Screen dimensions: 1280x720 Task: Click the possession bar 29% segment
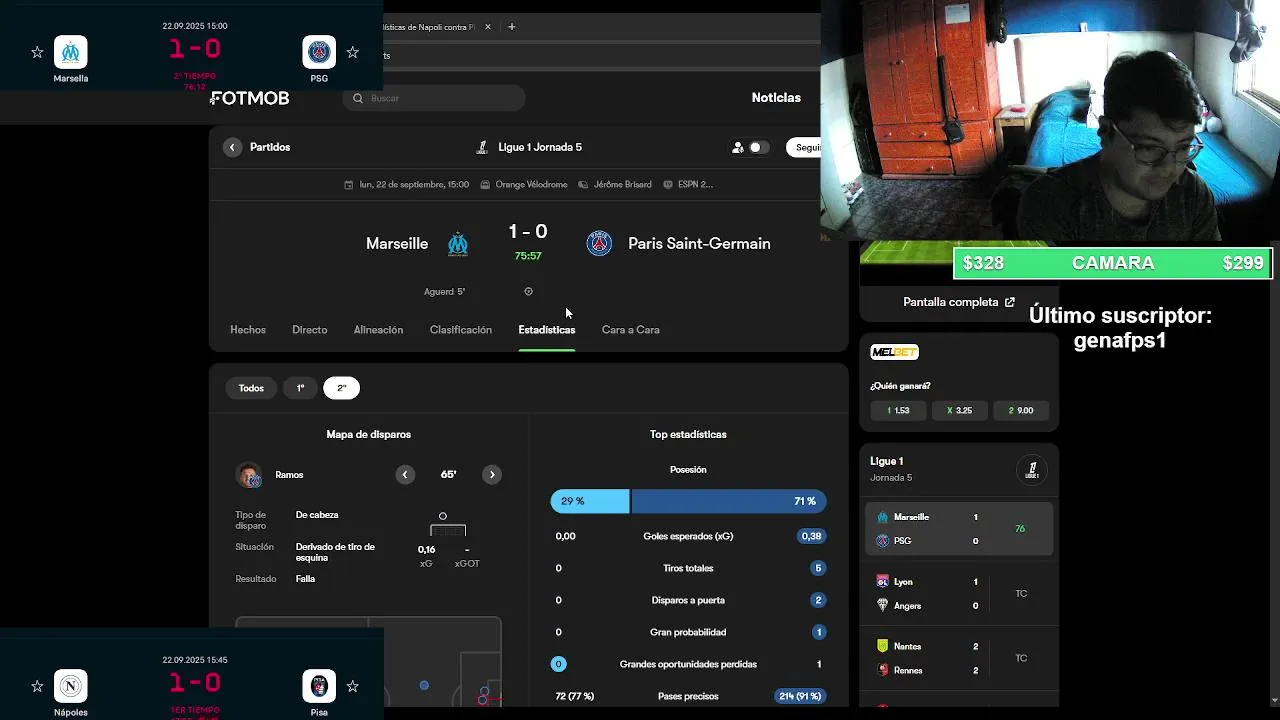590,501
